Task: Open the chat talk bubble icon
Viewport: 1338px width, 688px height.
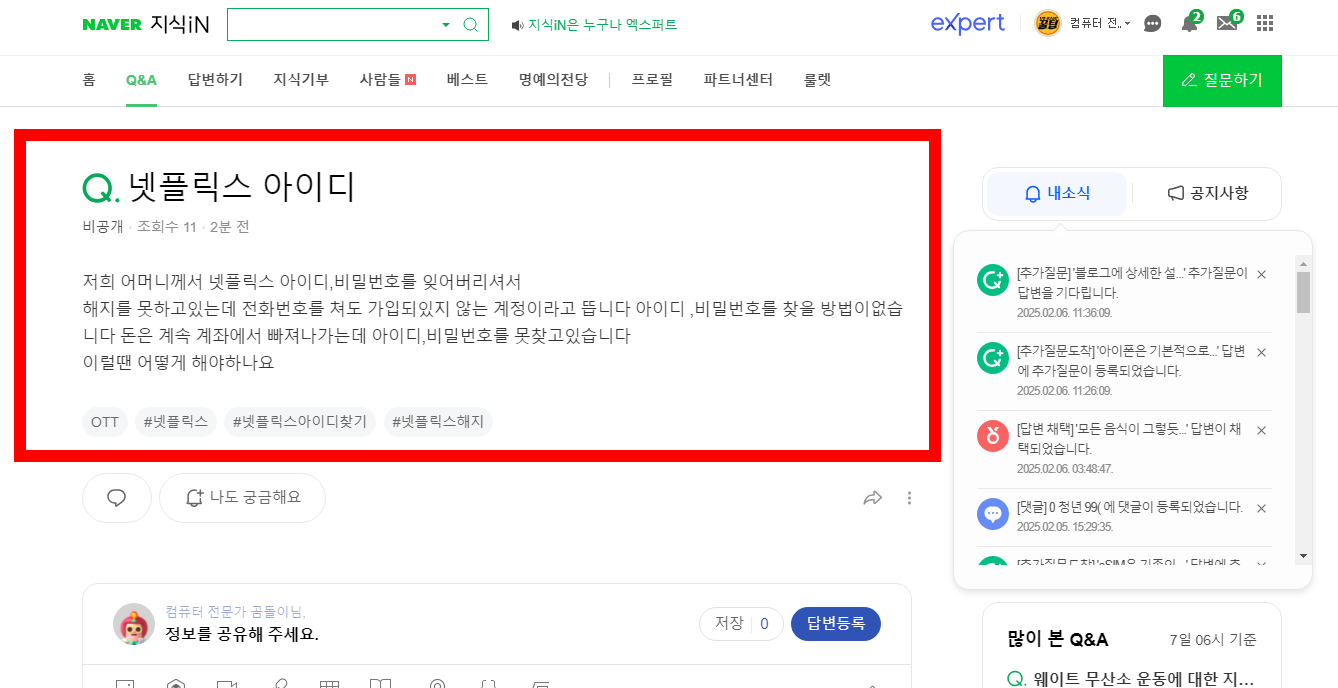Action: [x=1153, y=23]
